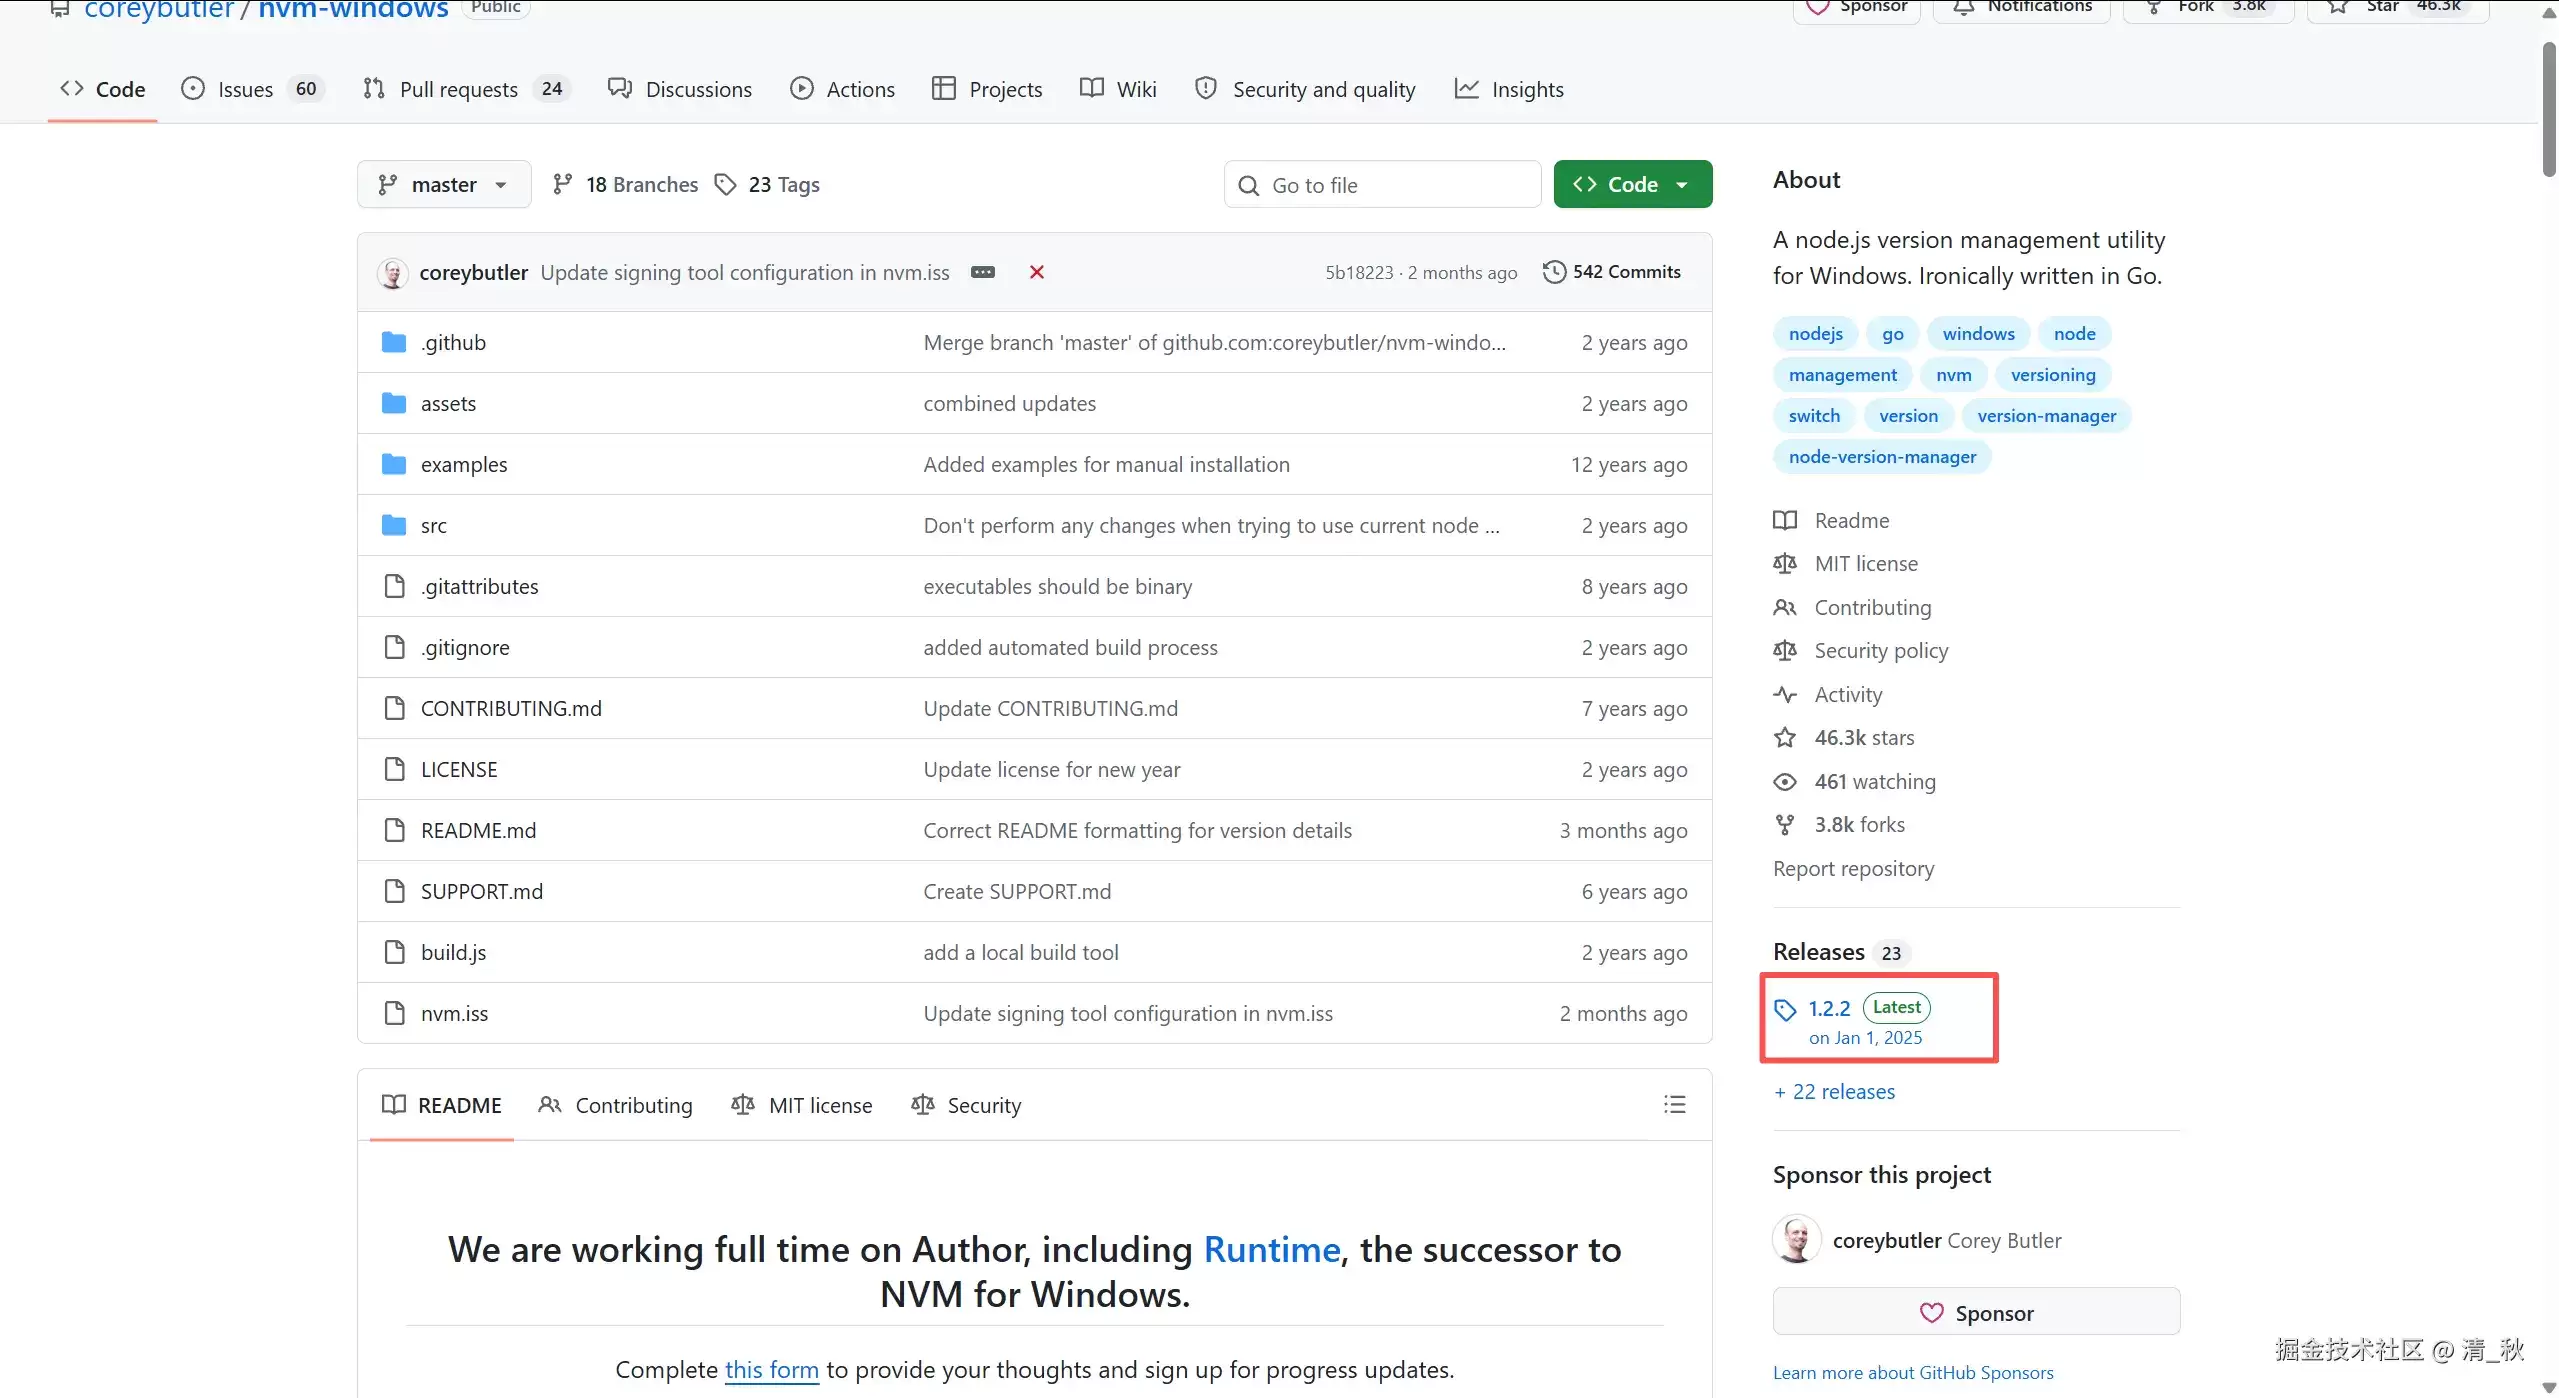Click the commit history clock icon
This screenshot has width=2559, height=1398.
pyautogui.click(x=1554, y=272)
